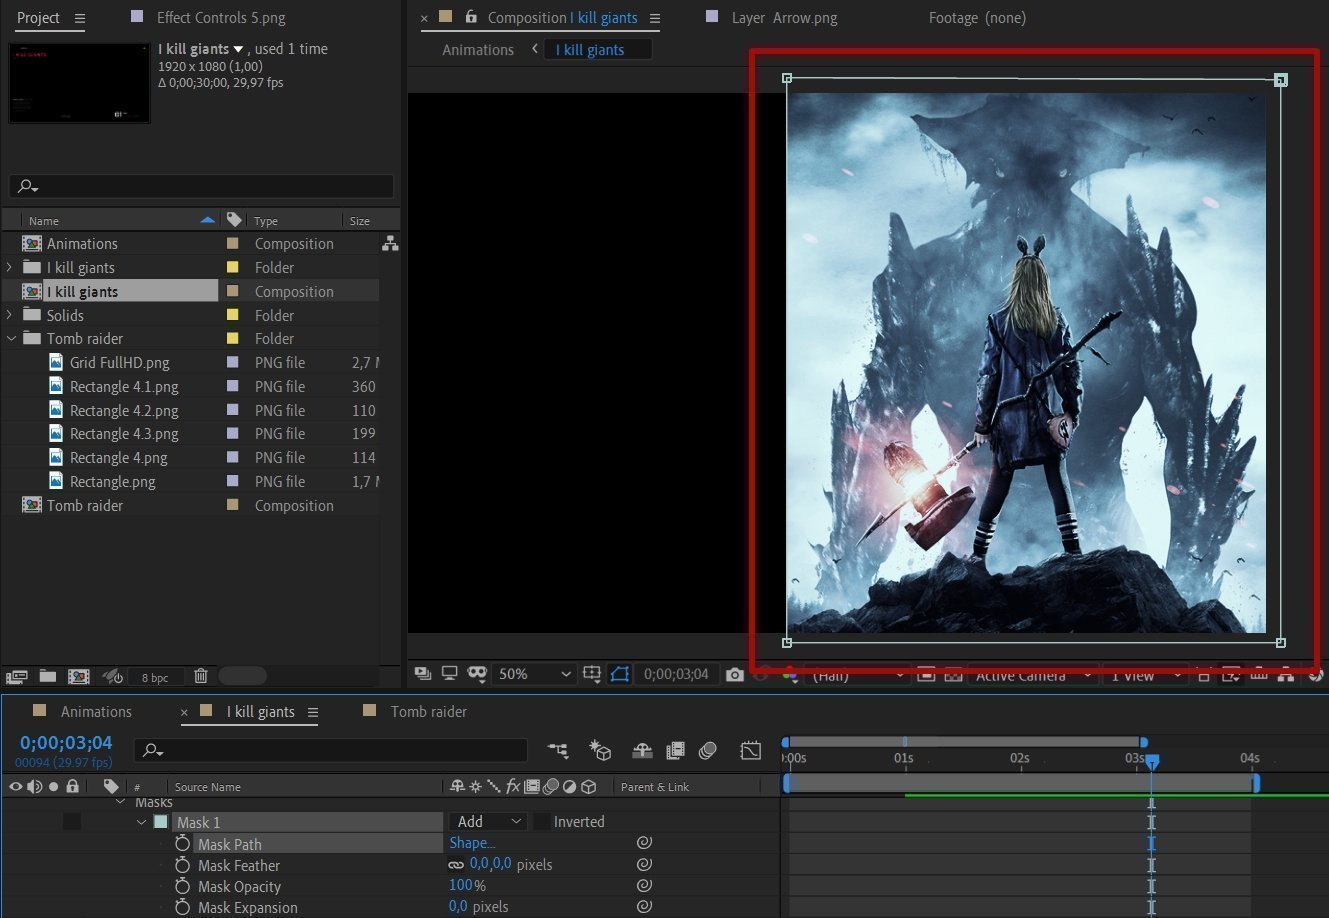The width and height of the screenshot is (1329, 918).
Task: Click the Composition Mini-Flowchart icon in timeline
Action: [558, 750]
